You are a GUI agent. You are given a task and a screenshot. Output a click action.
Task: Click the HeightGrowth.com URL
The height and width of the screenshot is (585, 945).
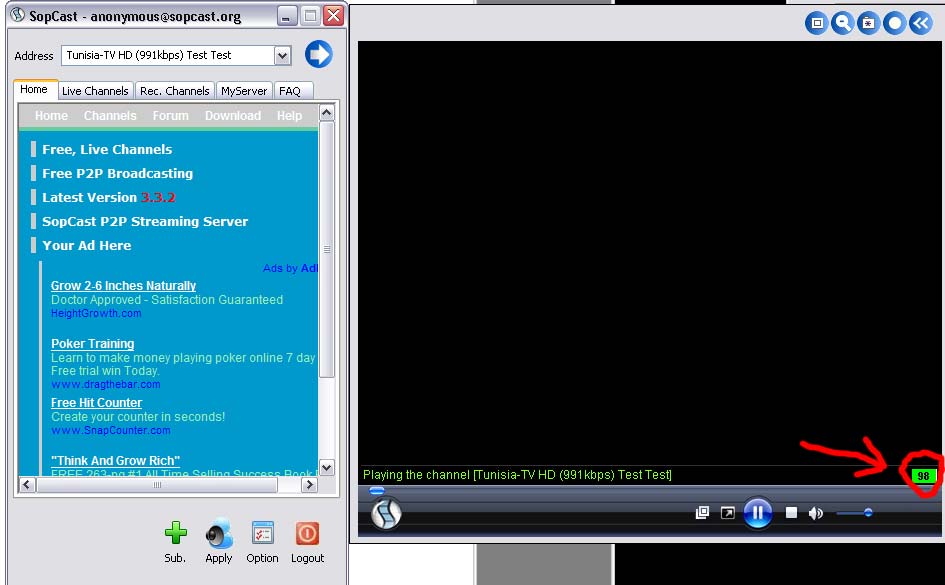tap(96, 313)
